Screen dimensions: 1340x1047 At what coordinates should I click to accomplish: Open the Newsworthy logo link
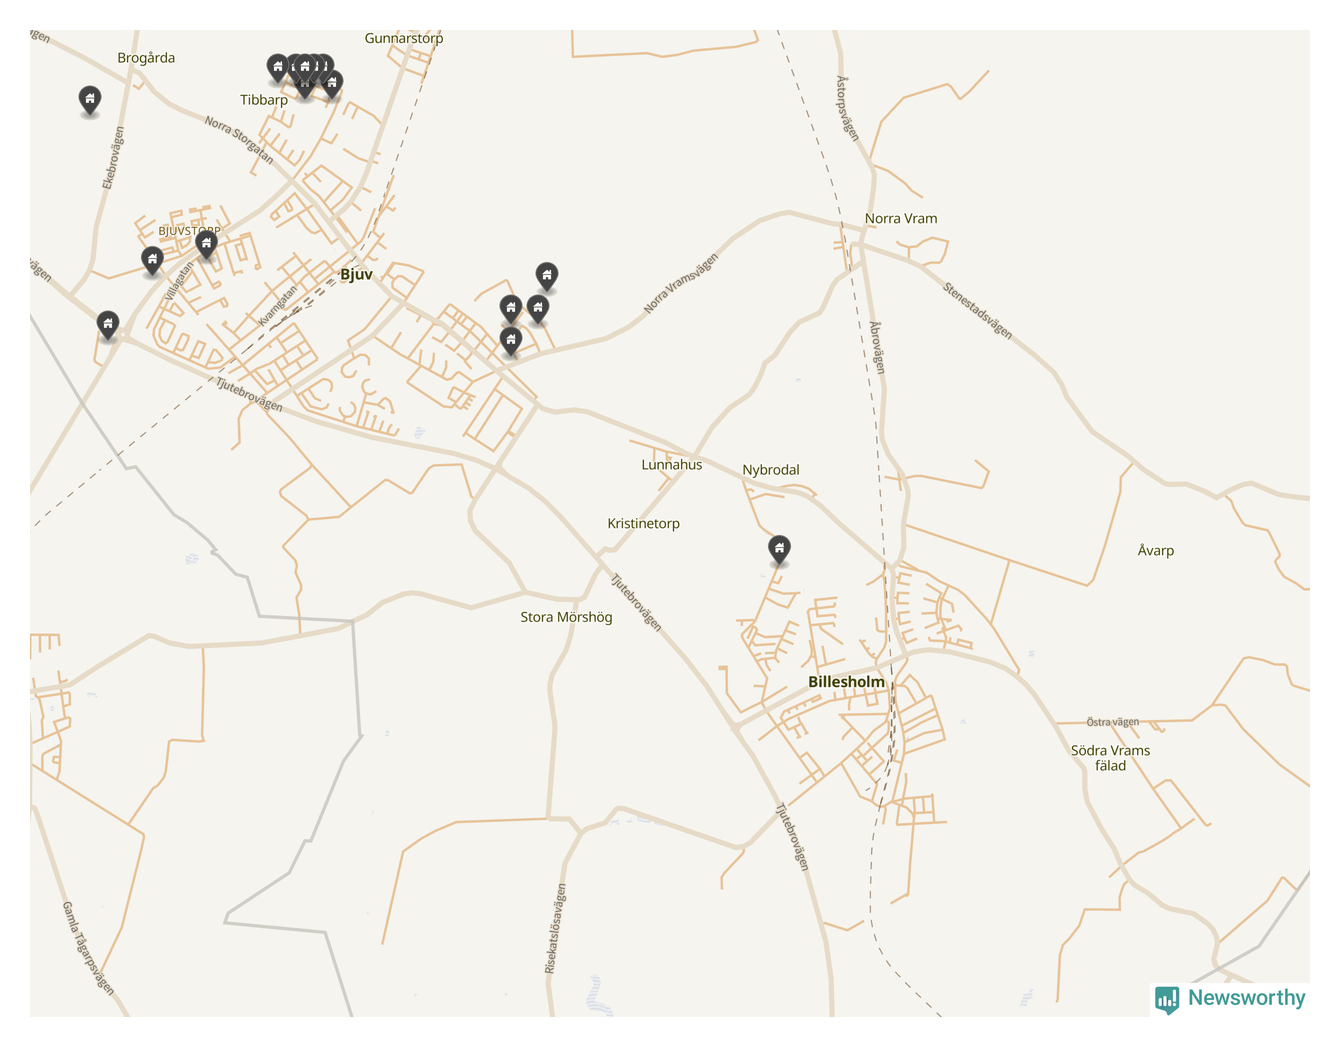click(x=1230, y=998)
